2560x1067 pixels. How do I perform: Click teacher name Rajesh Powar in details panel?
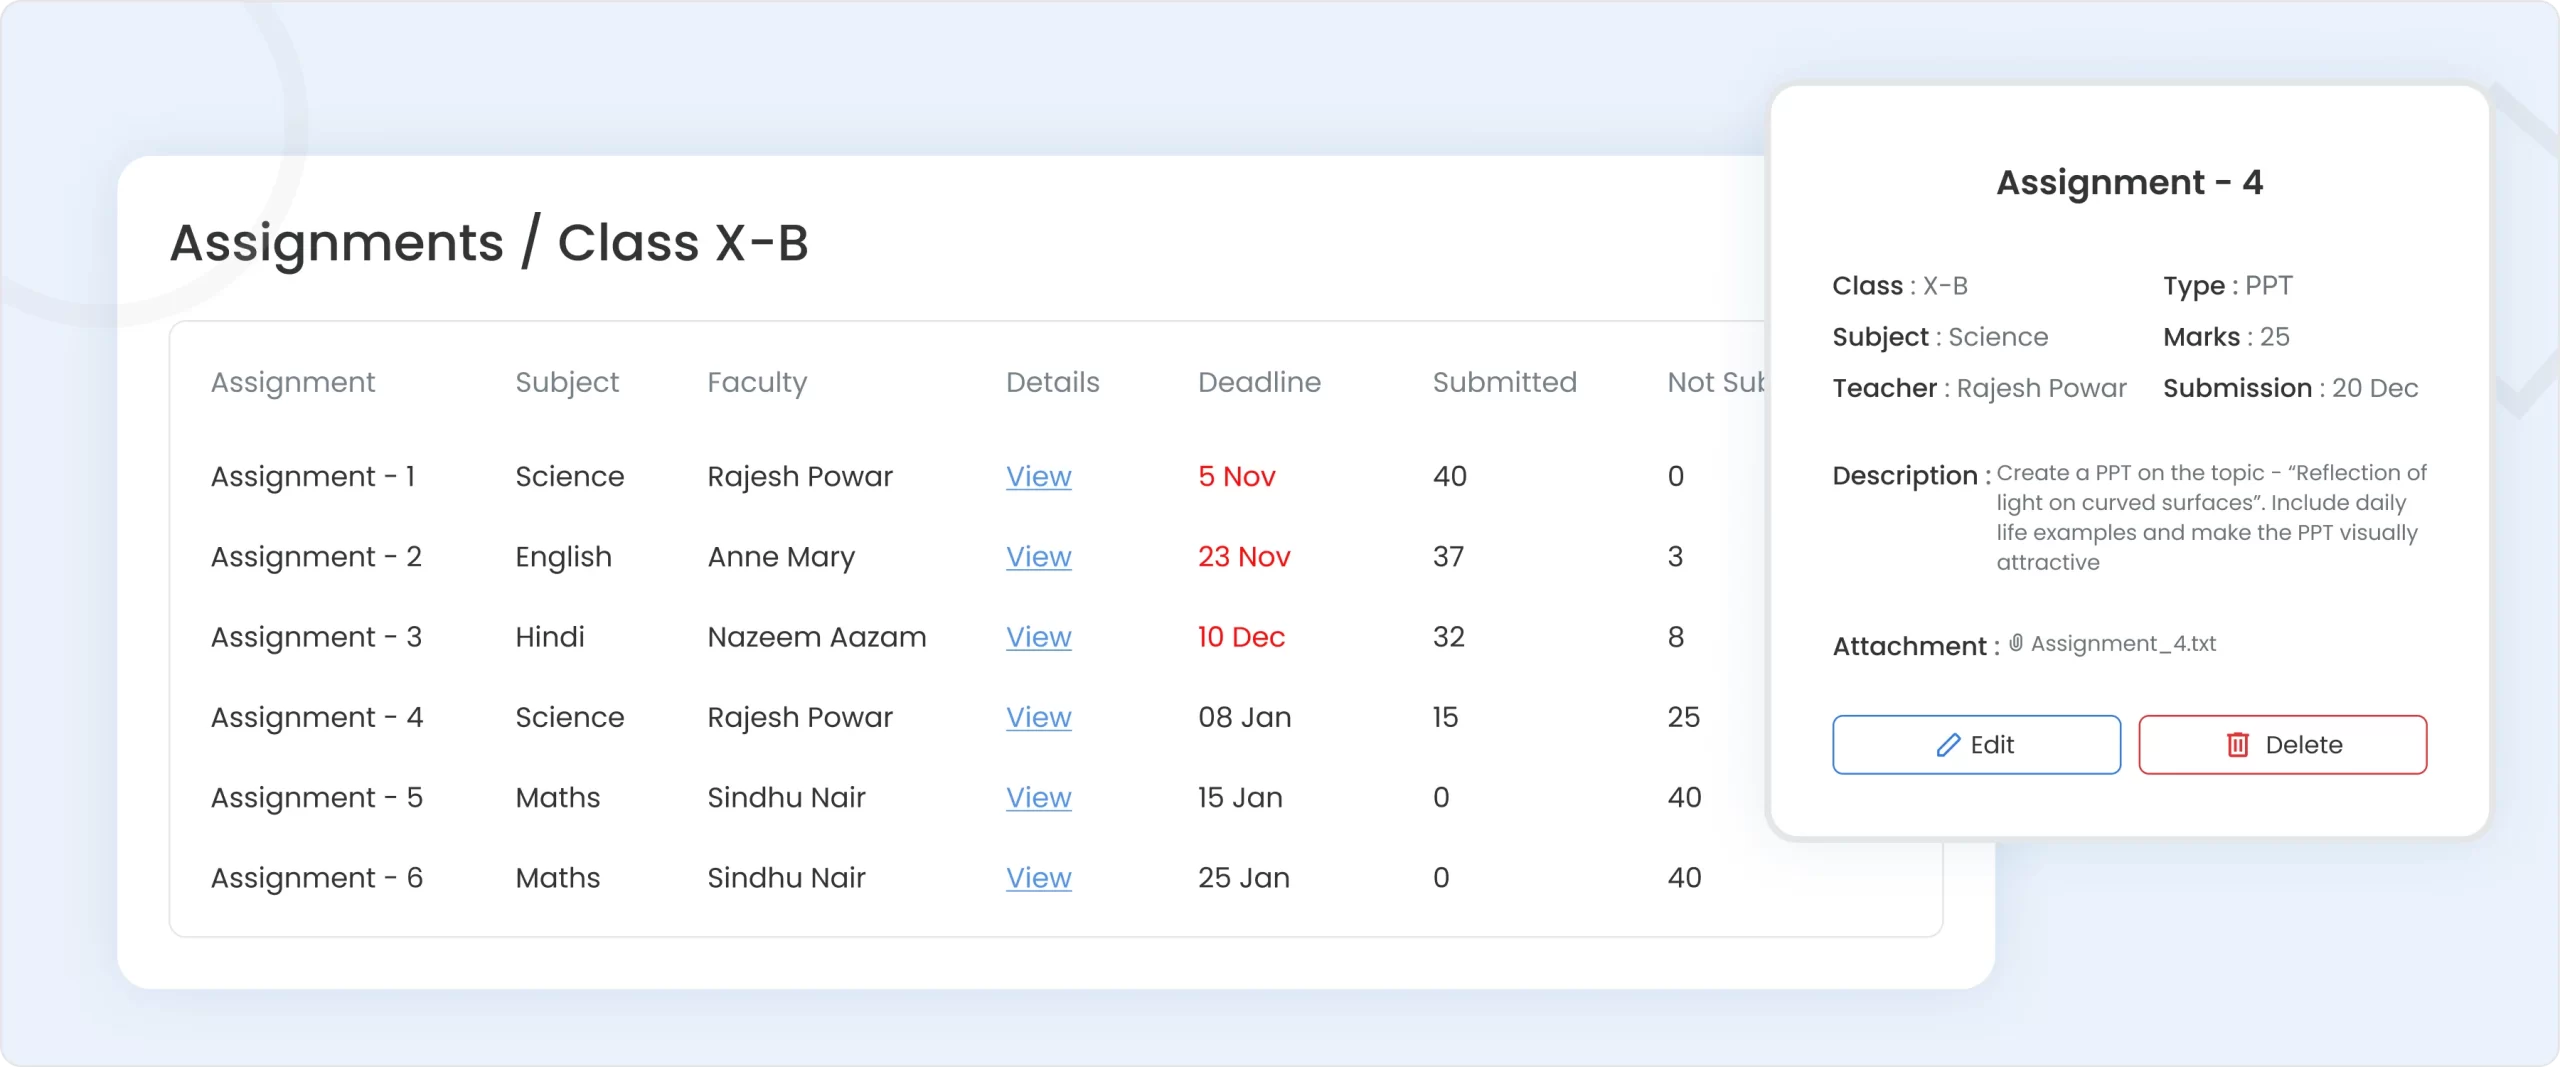[x=2043, y=388]
